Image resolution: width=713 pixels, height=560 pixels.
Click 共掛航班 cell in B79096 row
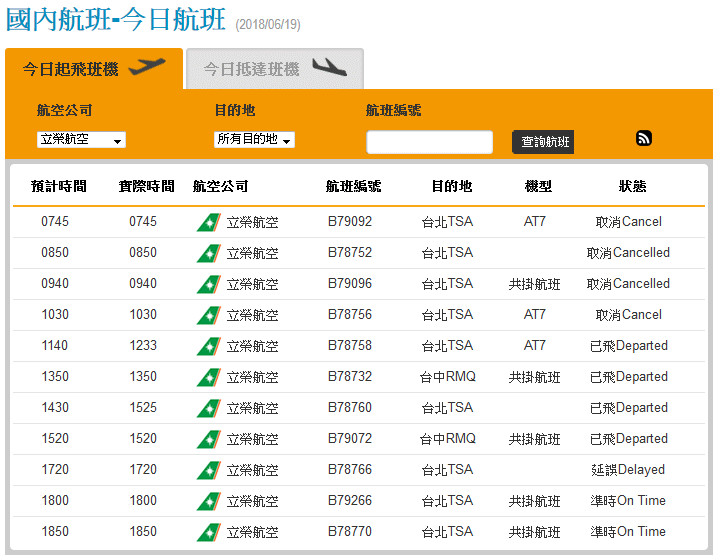click(534, 284)
